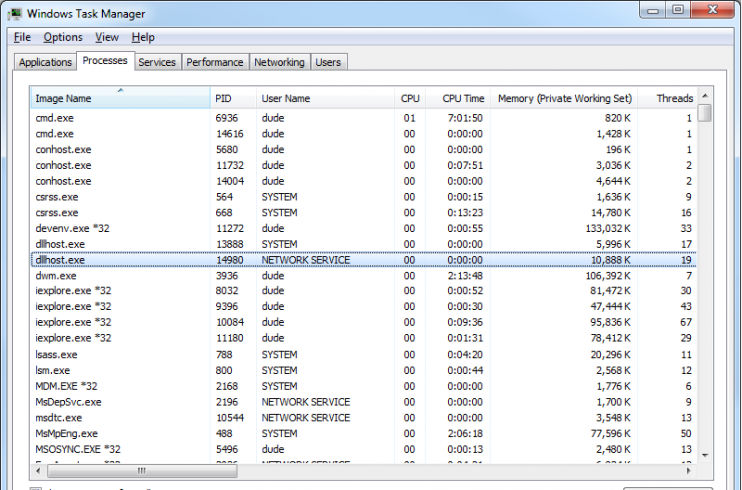This screenshot has width=742, height=490.
Task: Select iexplore.exe *32 with PID 9396
Action: pyautogui.click(x=363, y=306)
